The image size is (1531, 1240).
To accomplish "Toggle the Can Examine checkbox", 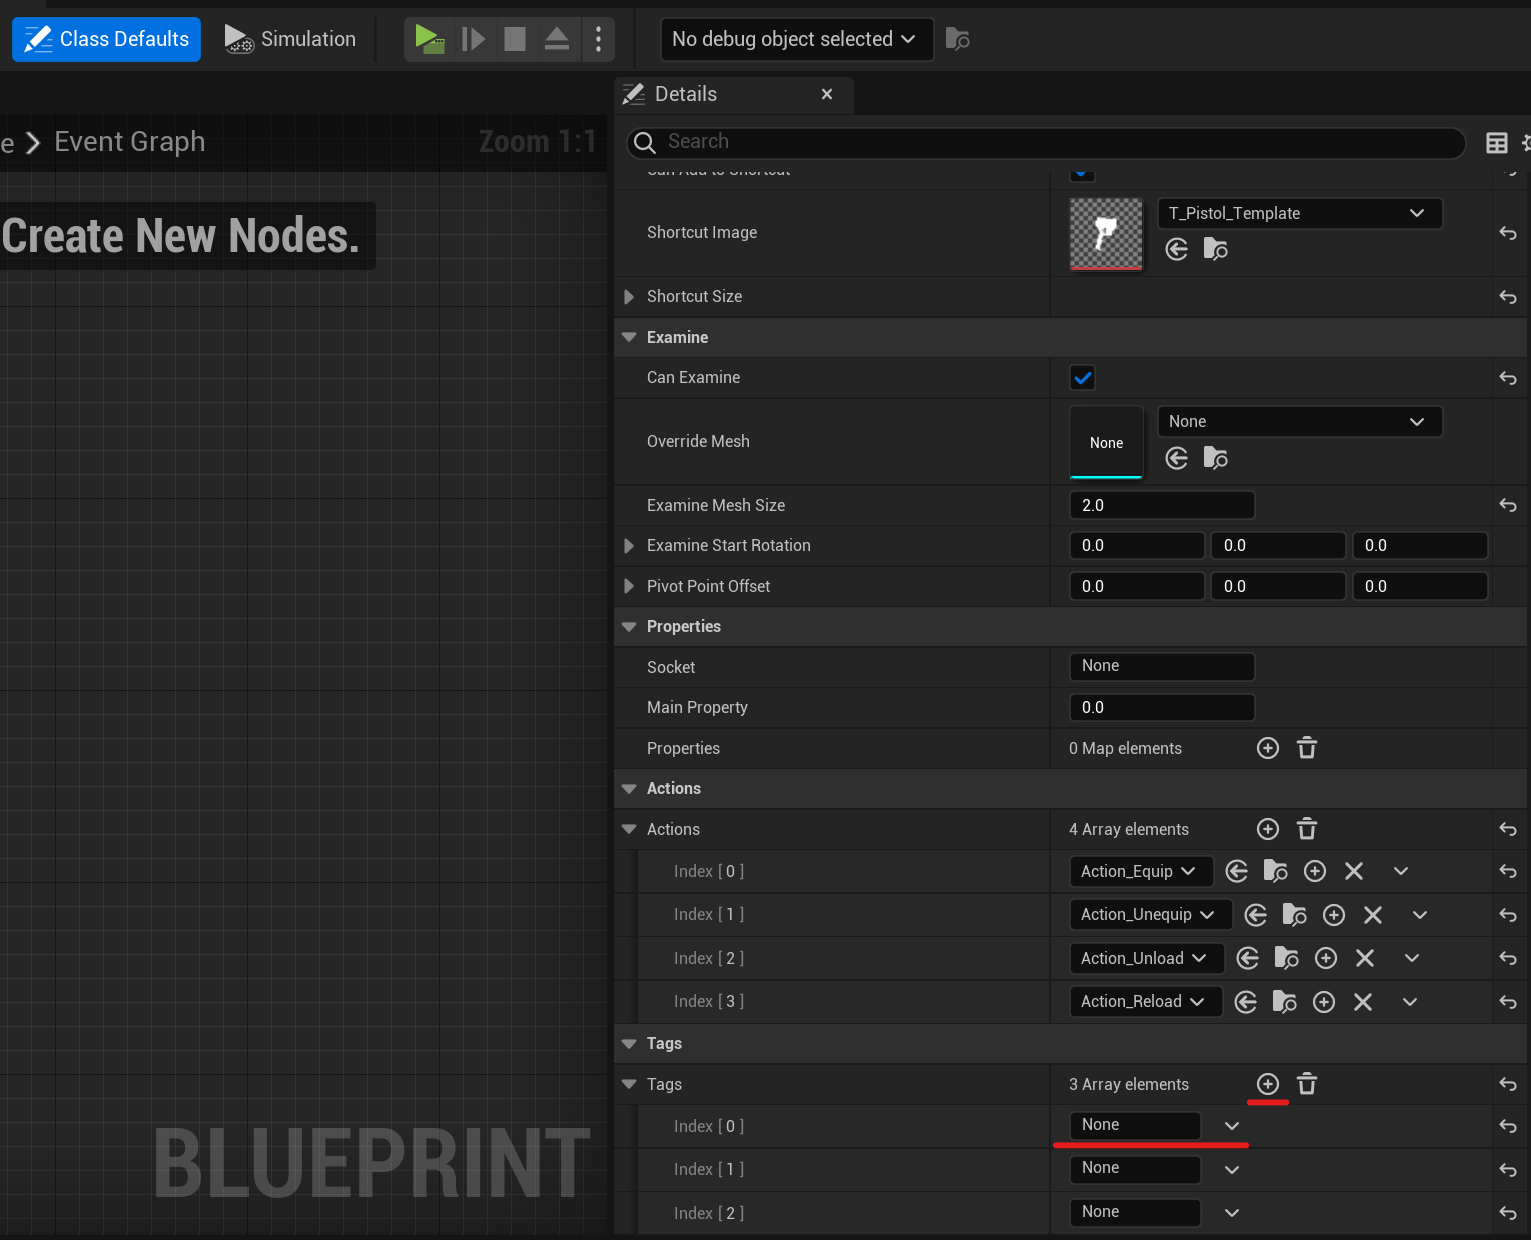I will point(1082,377).
